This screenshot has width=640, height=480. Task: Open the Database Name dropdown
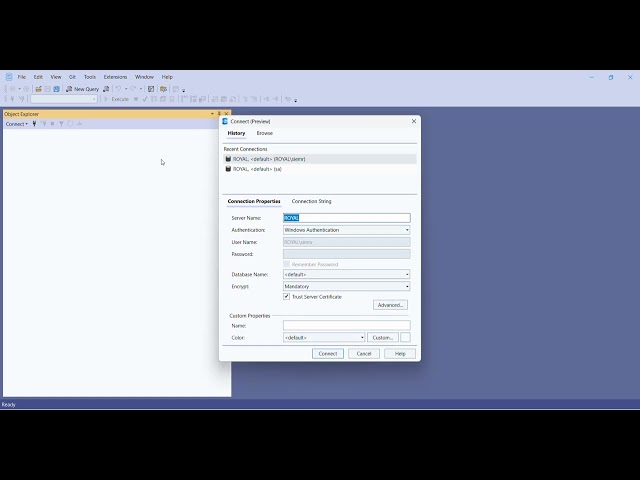[x=347, y=275]
